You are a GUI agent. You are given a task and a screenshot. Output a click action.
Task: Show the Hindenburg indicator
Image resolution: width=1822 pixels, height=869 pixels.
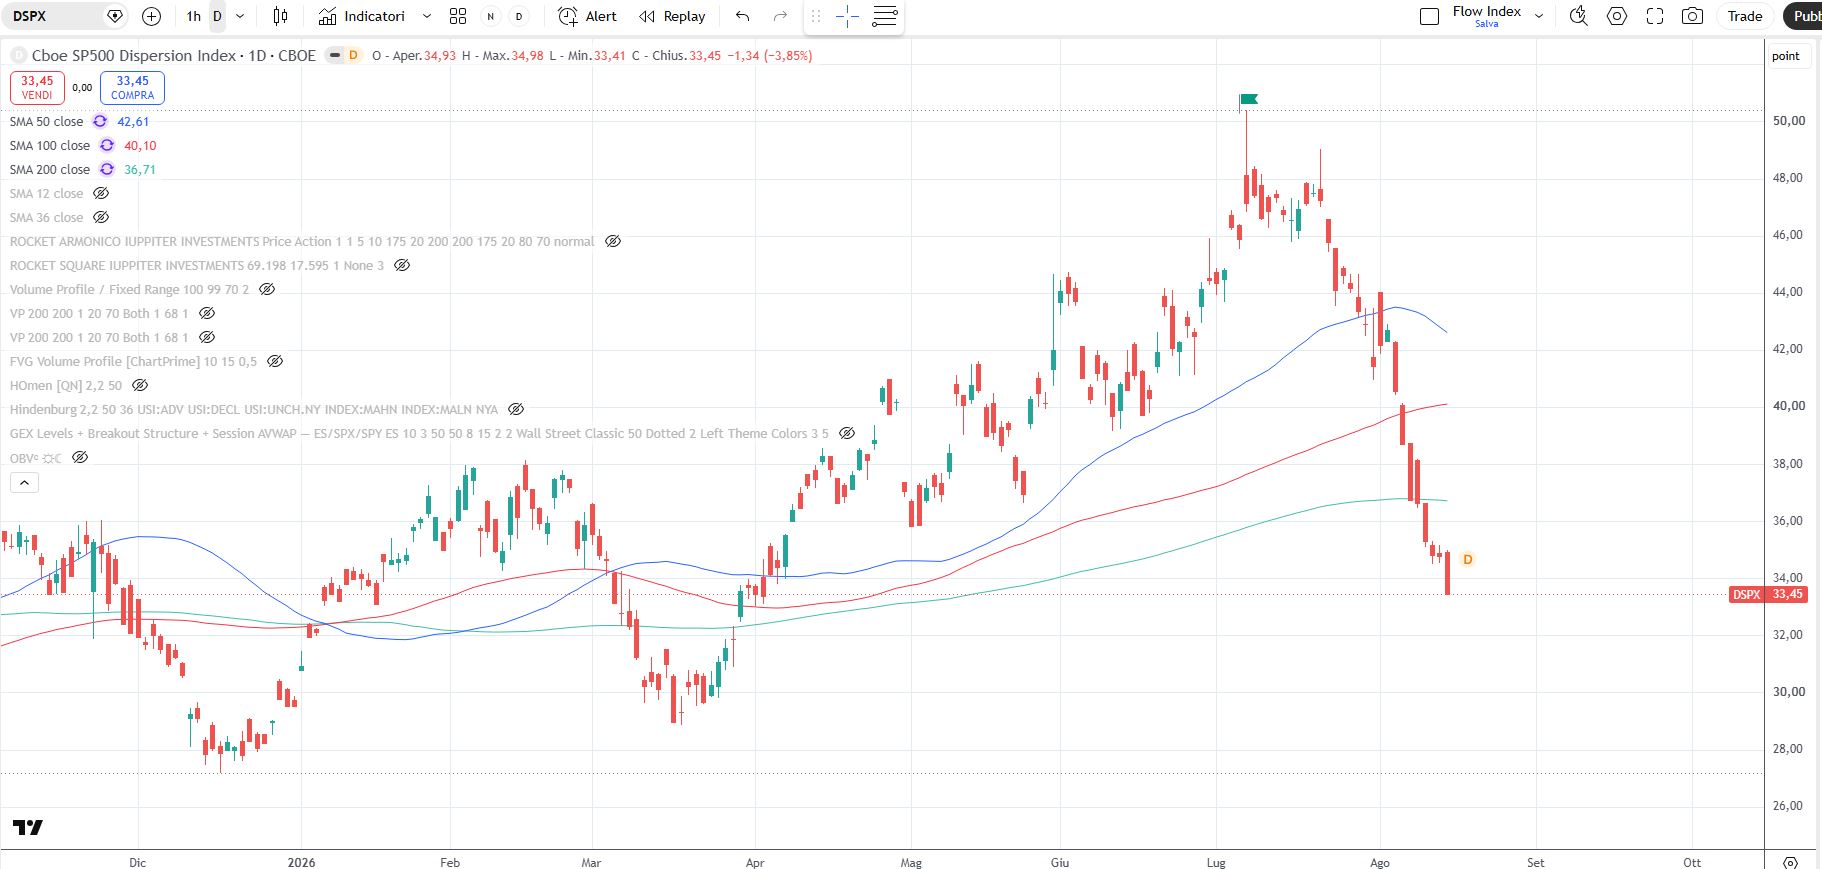516,409
